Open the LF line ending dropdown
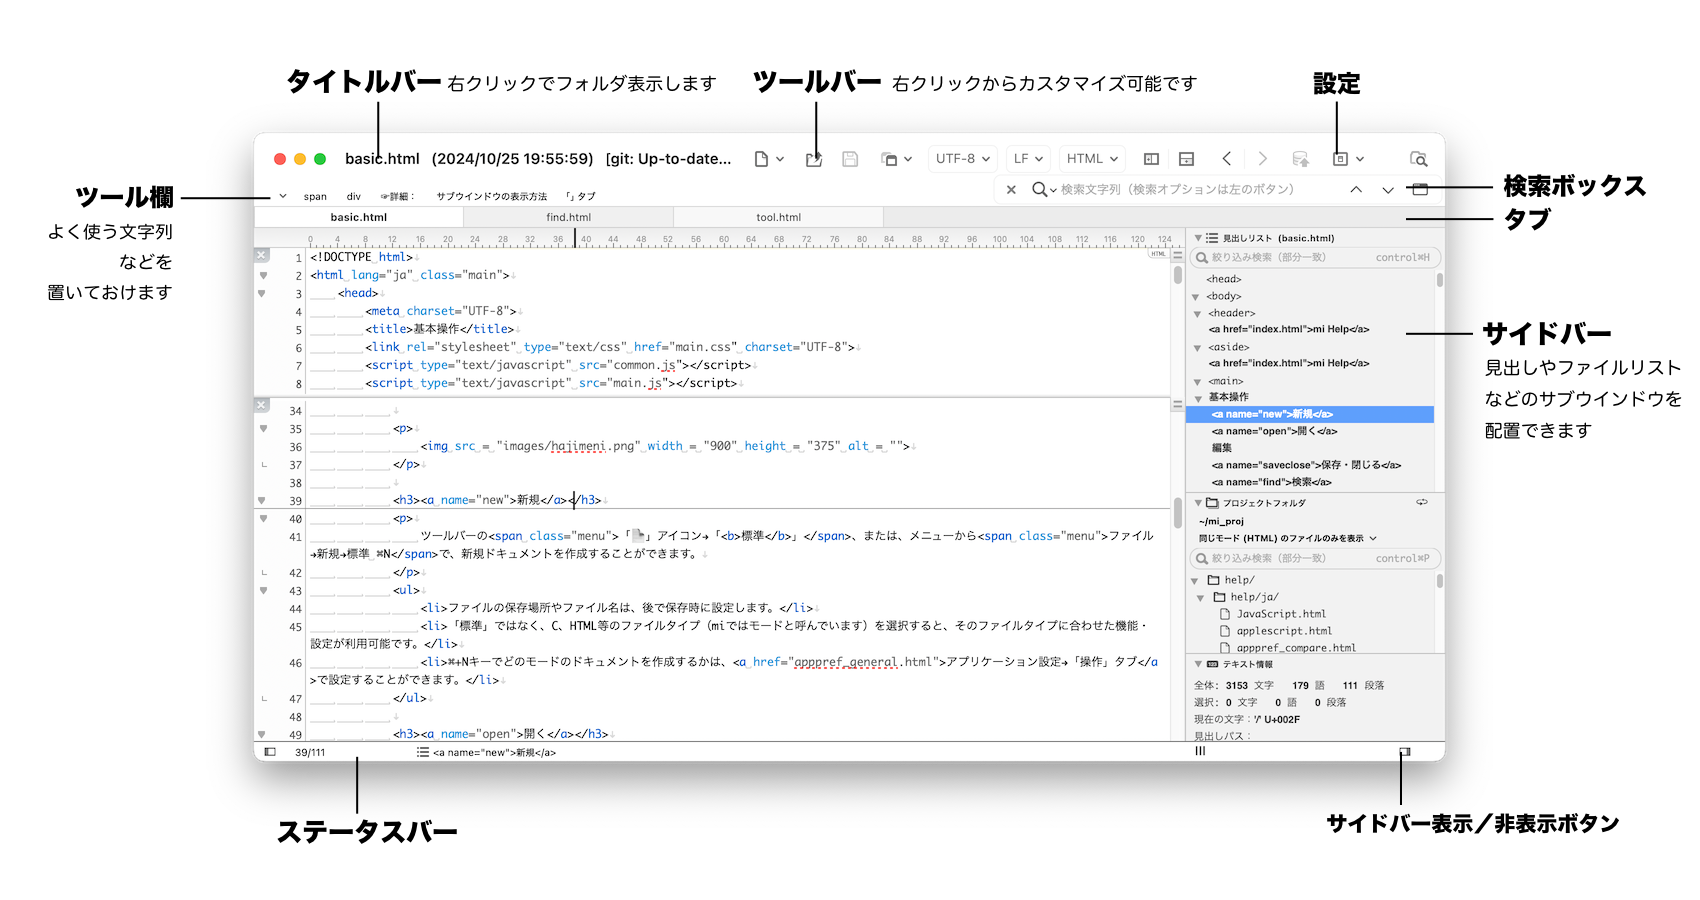The height and width of the screenshot is (900, 1700). [x=1027, y=159]
